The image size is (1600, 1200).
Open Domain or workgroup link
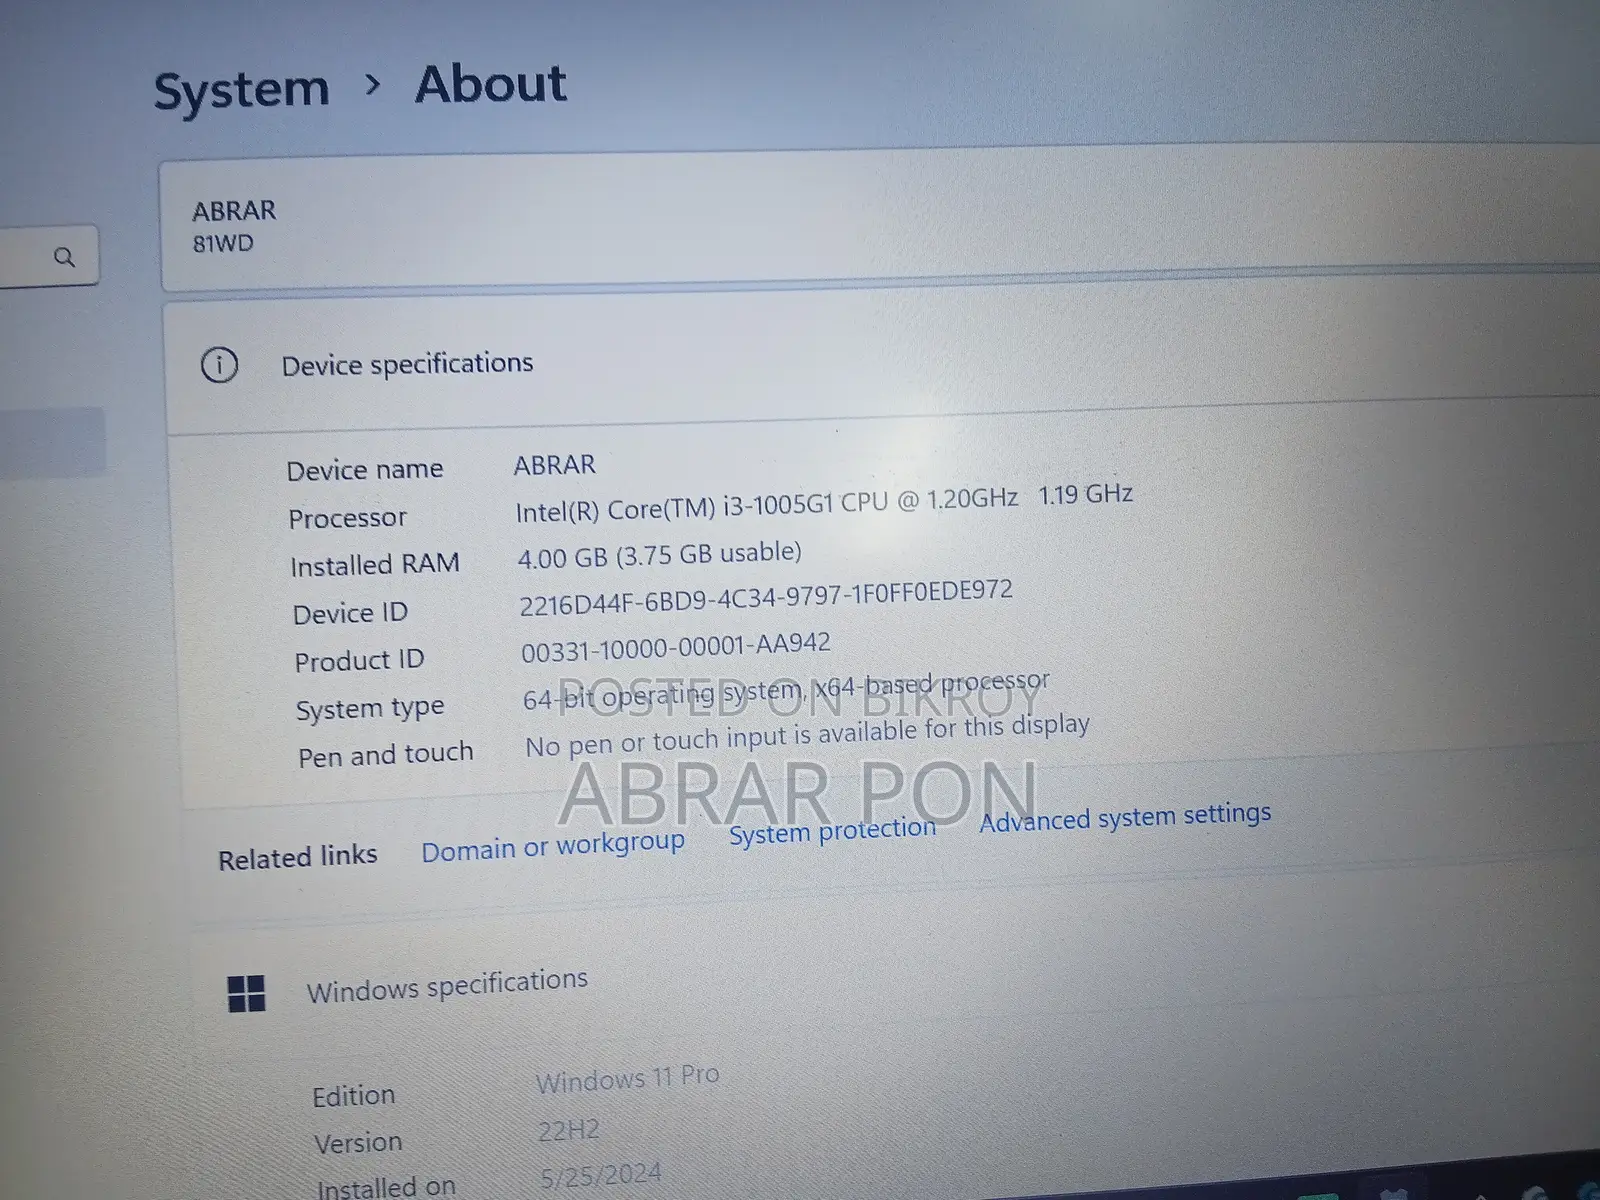point(553,846)
